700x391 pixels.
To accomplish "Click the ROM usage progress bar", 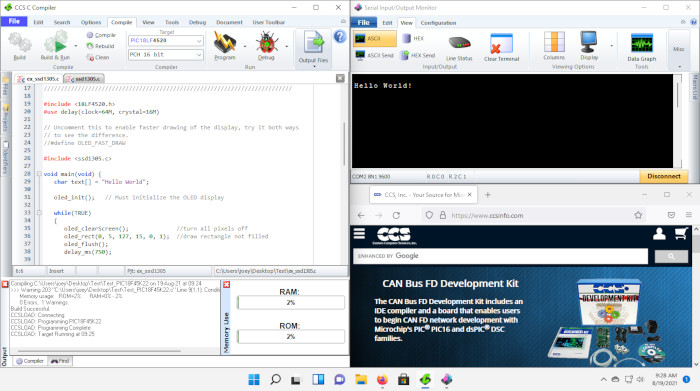I will [x=291, y=337].
